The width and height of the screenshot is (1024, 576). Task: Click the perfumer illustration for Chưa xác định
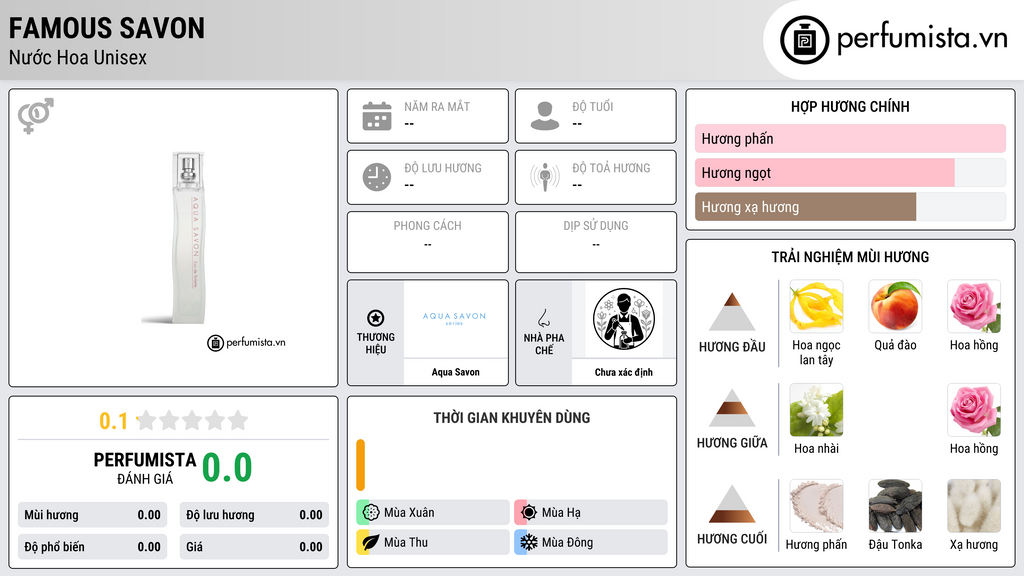click(624, 319)
